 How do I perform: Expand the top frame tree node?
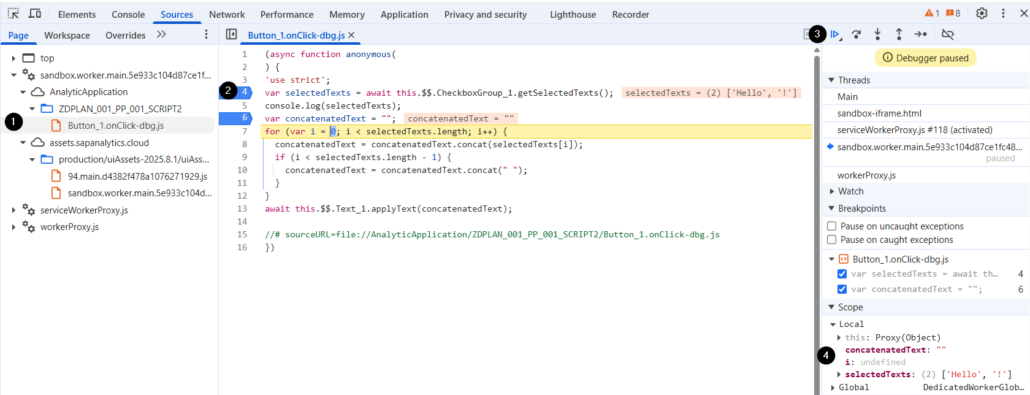click(x=14, y=58)
